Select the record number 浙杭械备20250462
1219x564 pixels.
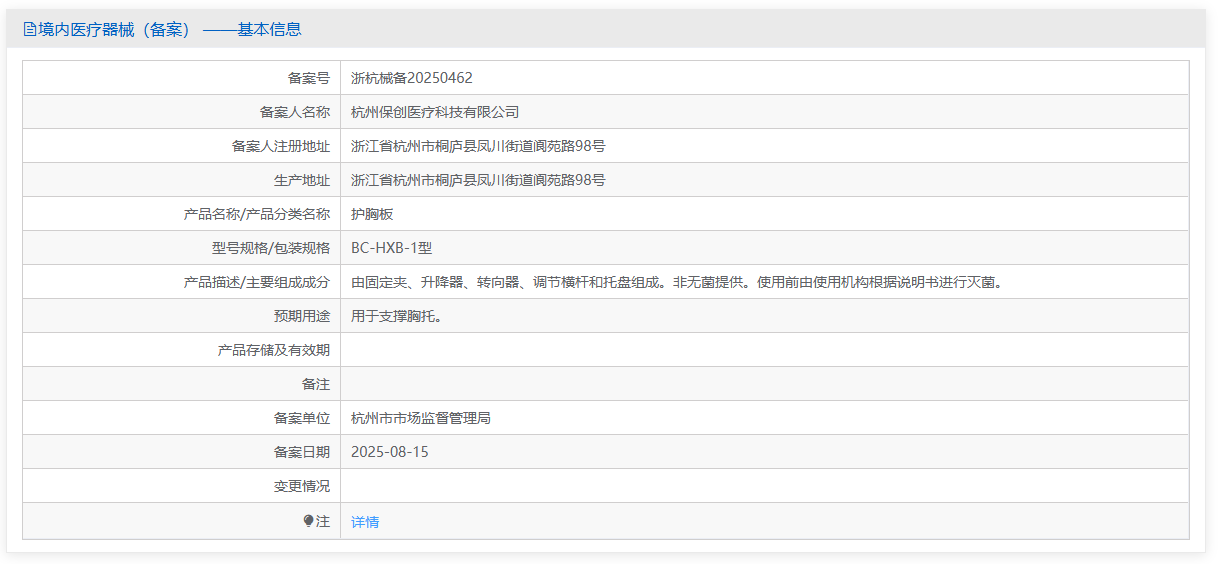pos(412,78)
